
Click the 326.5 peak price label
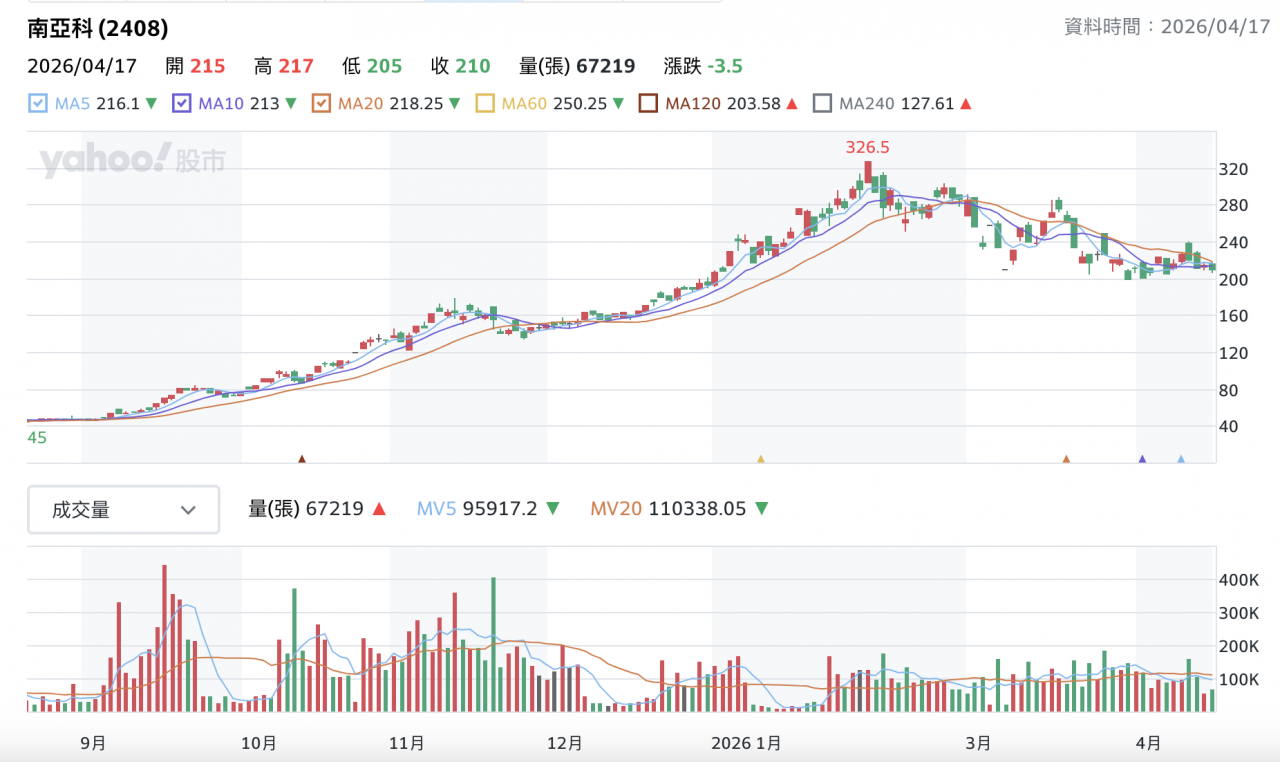point(867,147)
